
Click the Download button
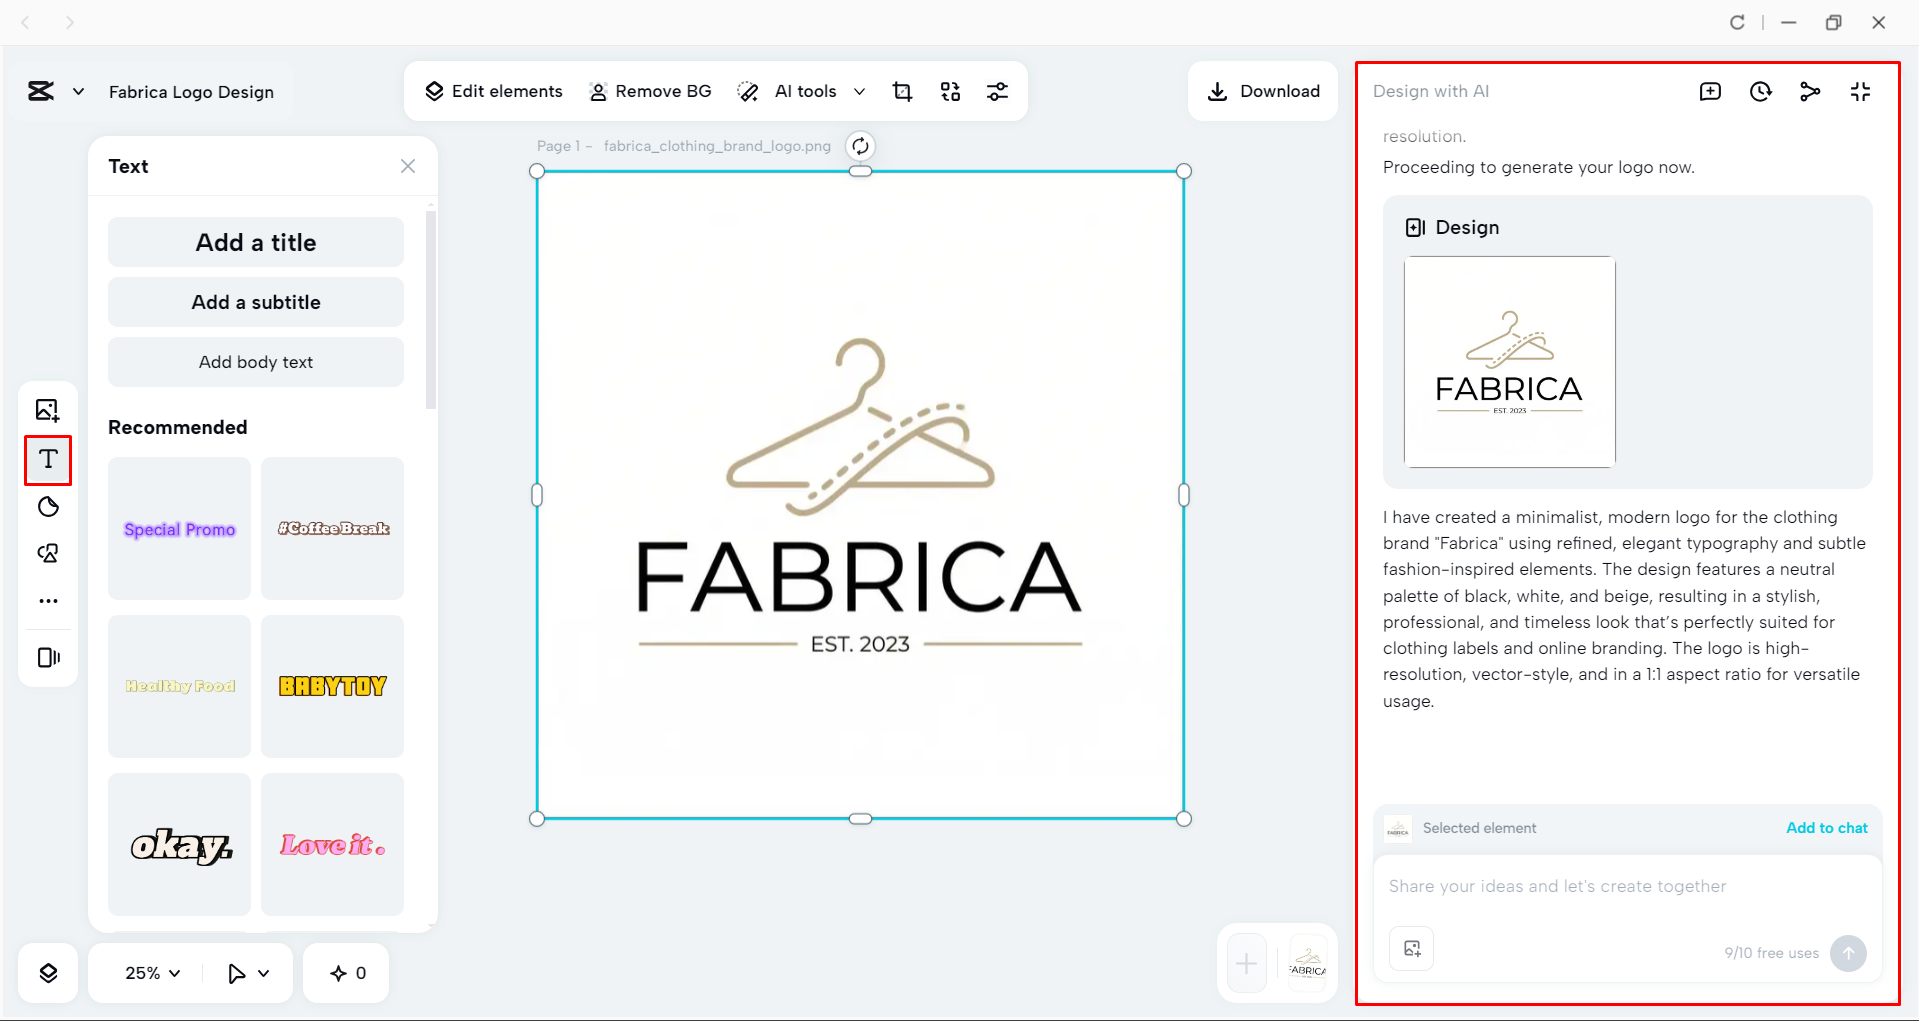(1263, 91)
